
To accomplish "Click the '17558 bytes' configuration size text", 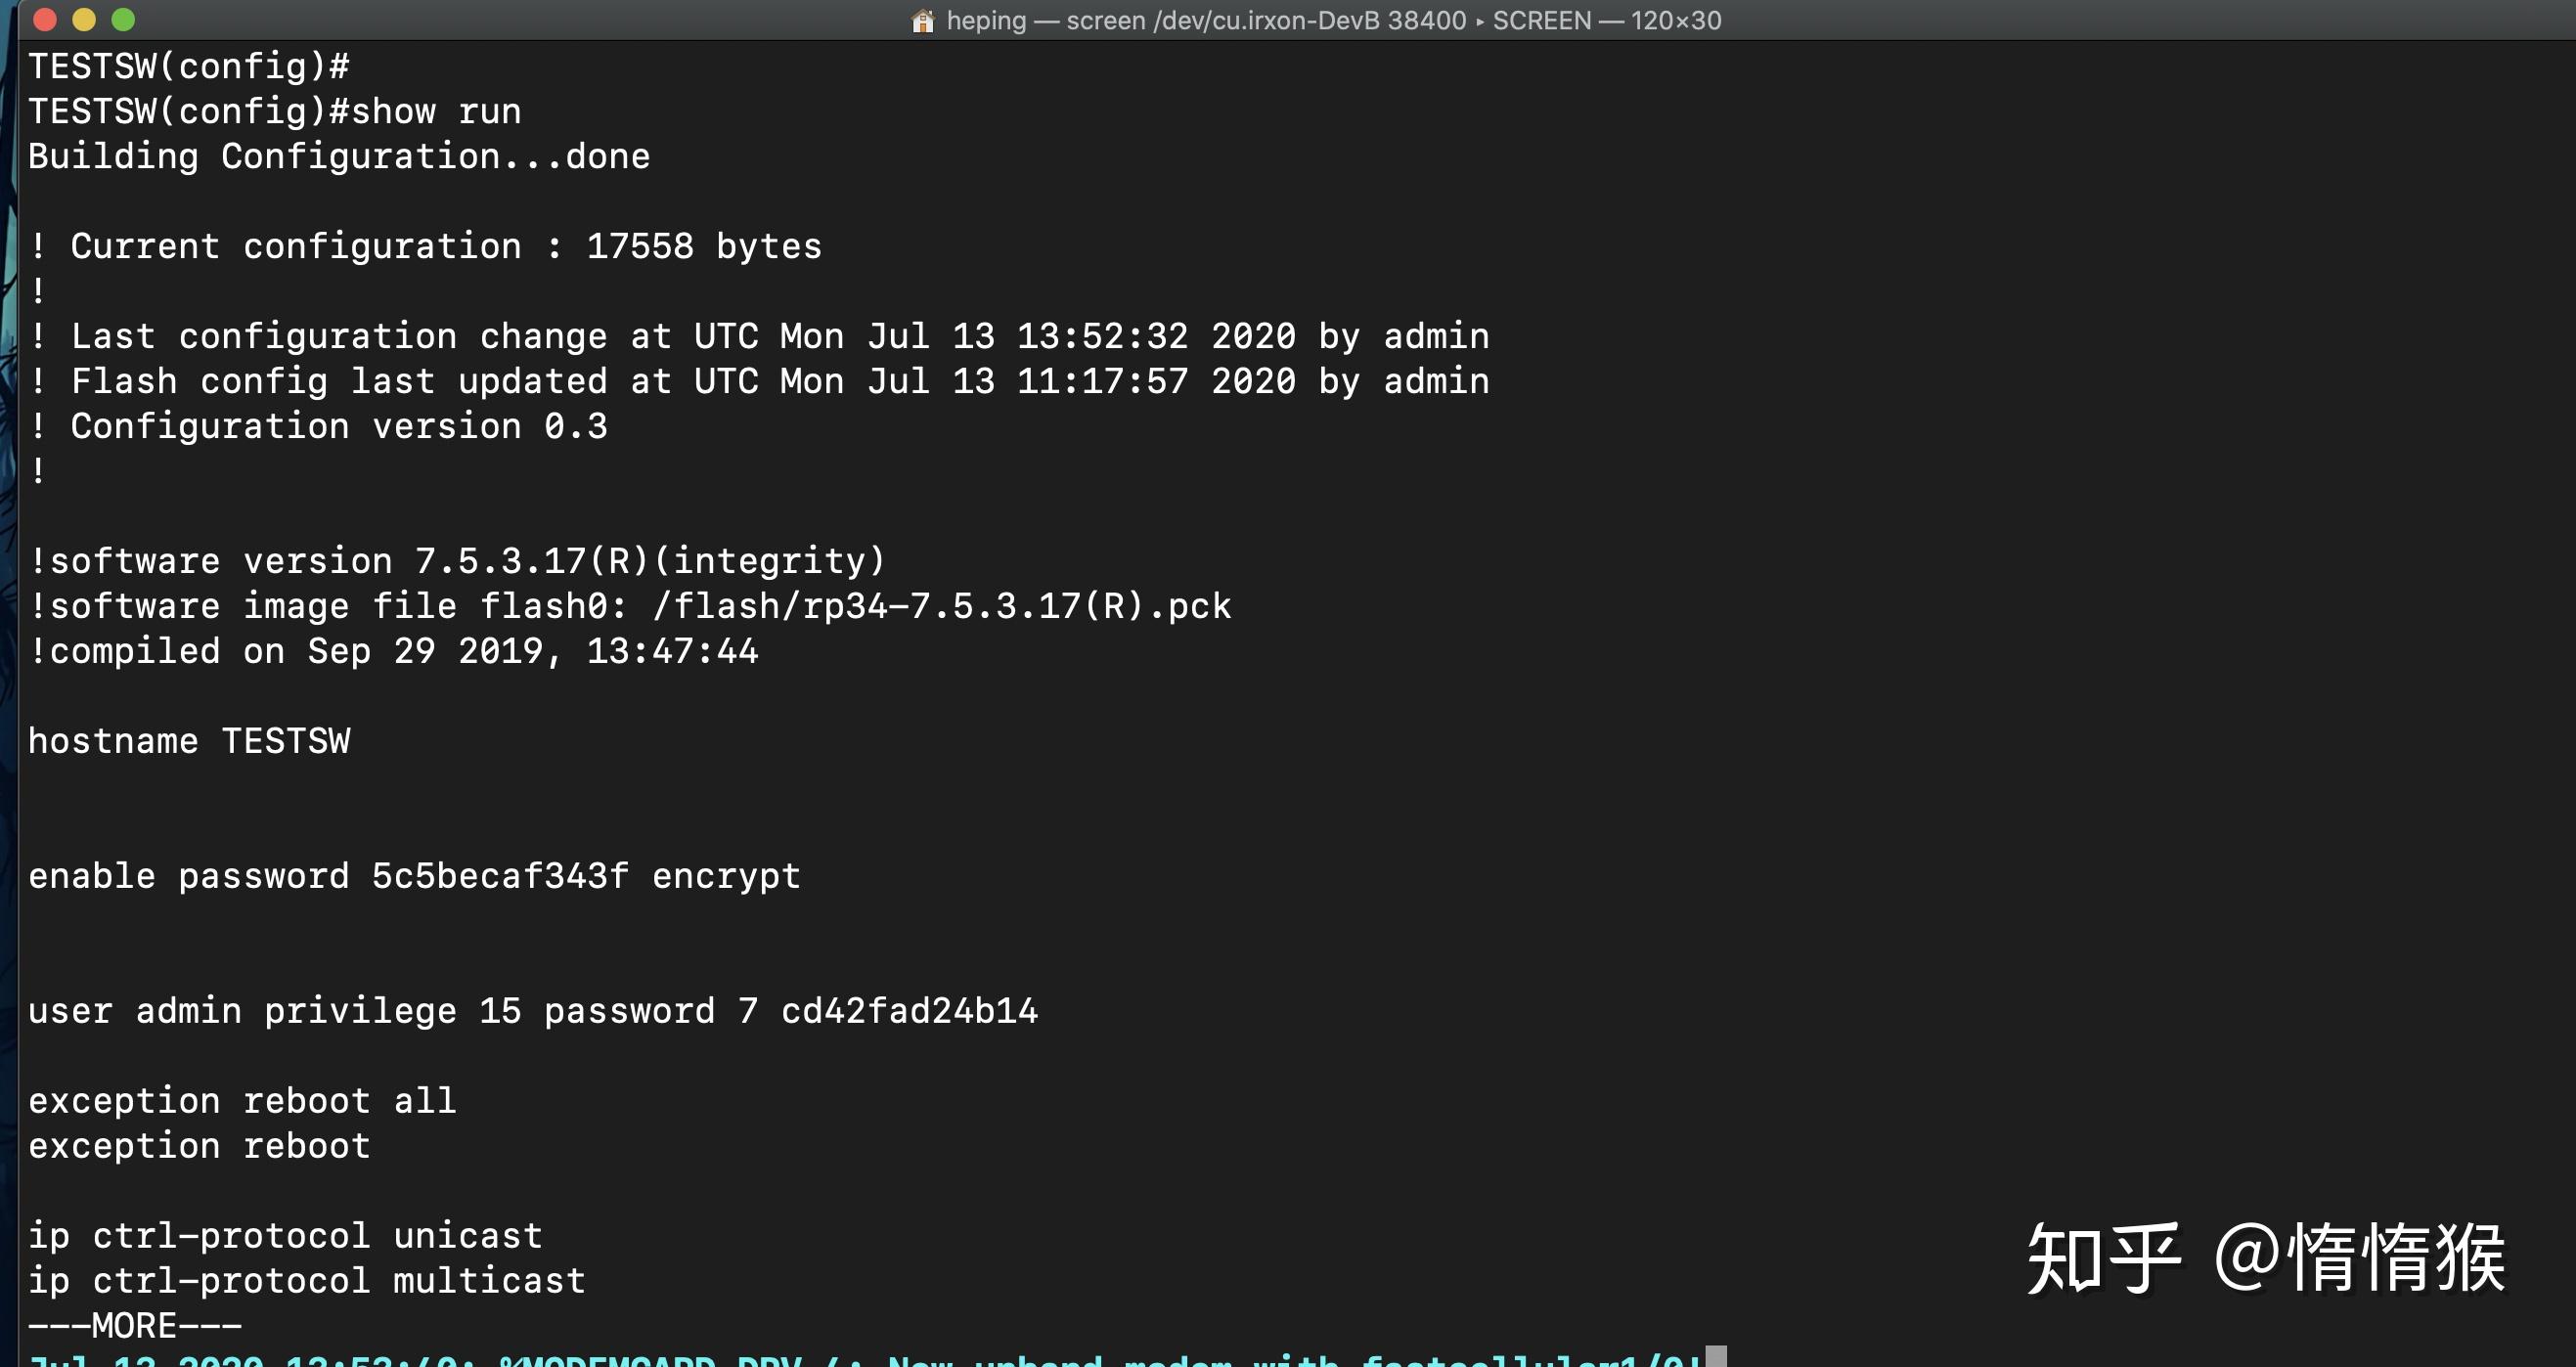I will pyautogui.click(x=703, y=246).
